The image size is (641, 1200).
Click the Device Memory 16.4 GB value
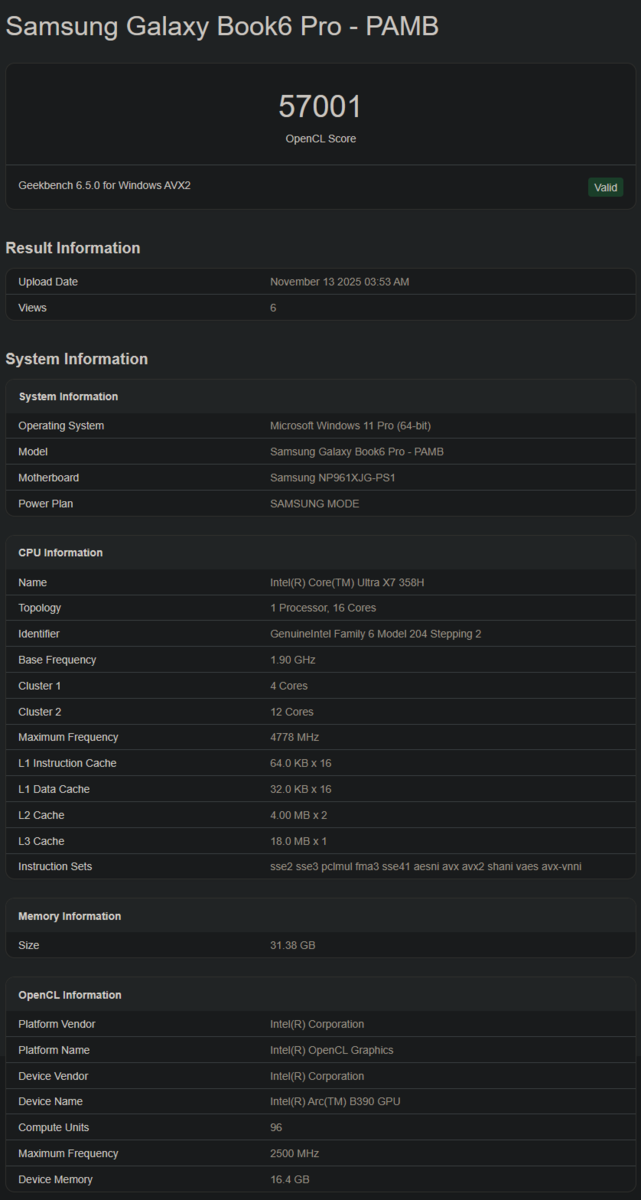[x=290, y=1180]
